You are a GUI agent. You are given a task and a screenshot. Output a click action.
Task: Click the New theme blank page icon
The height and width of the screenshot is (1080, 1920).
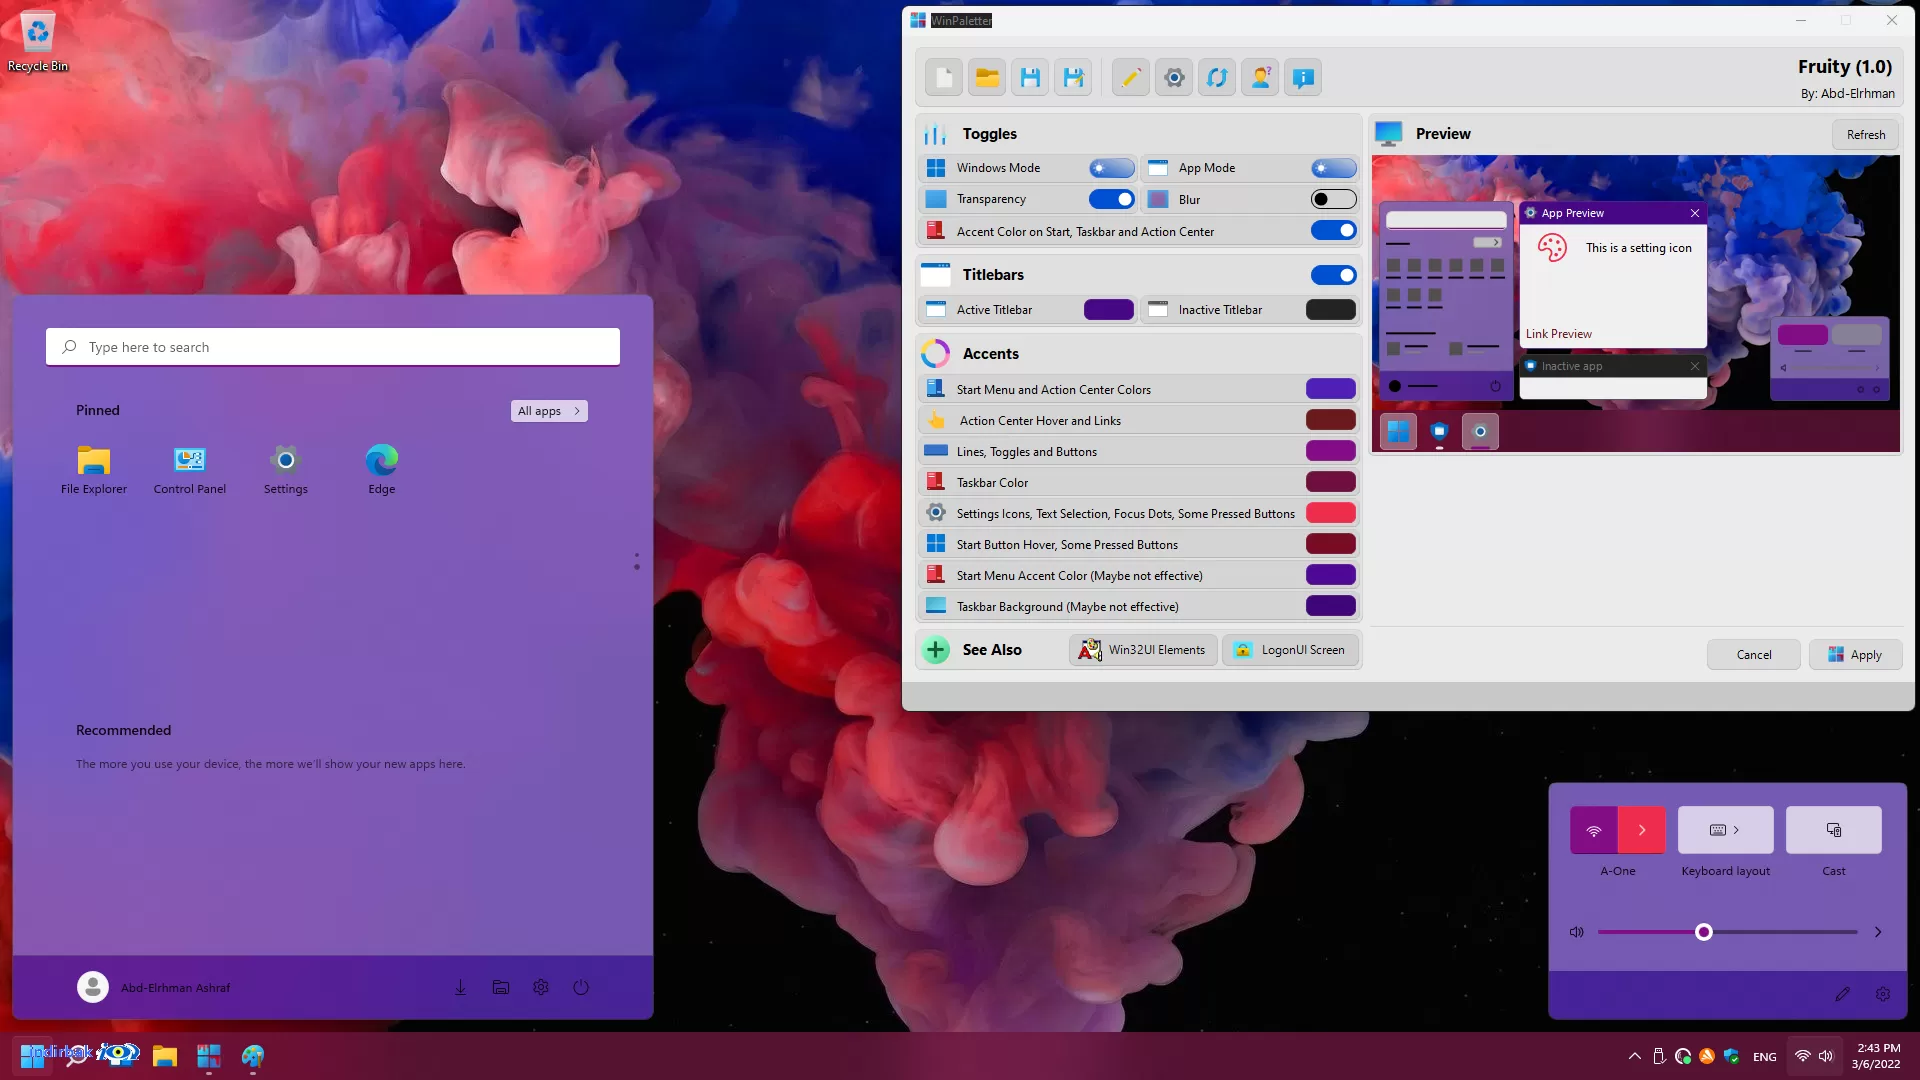(x=943, y=78)
